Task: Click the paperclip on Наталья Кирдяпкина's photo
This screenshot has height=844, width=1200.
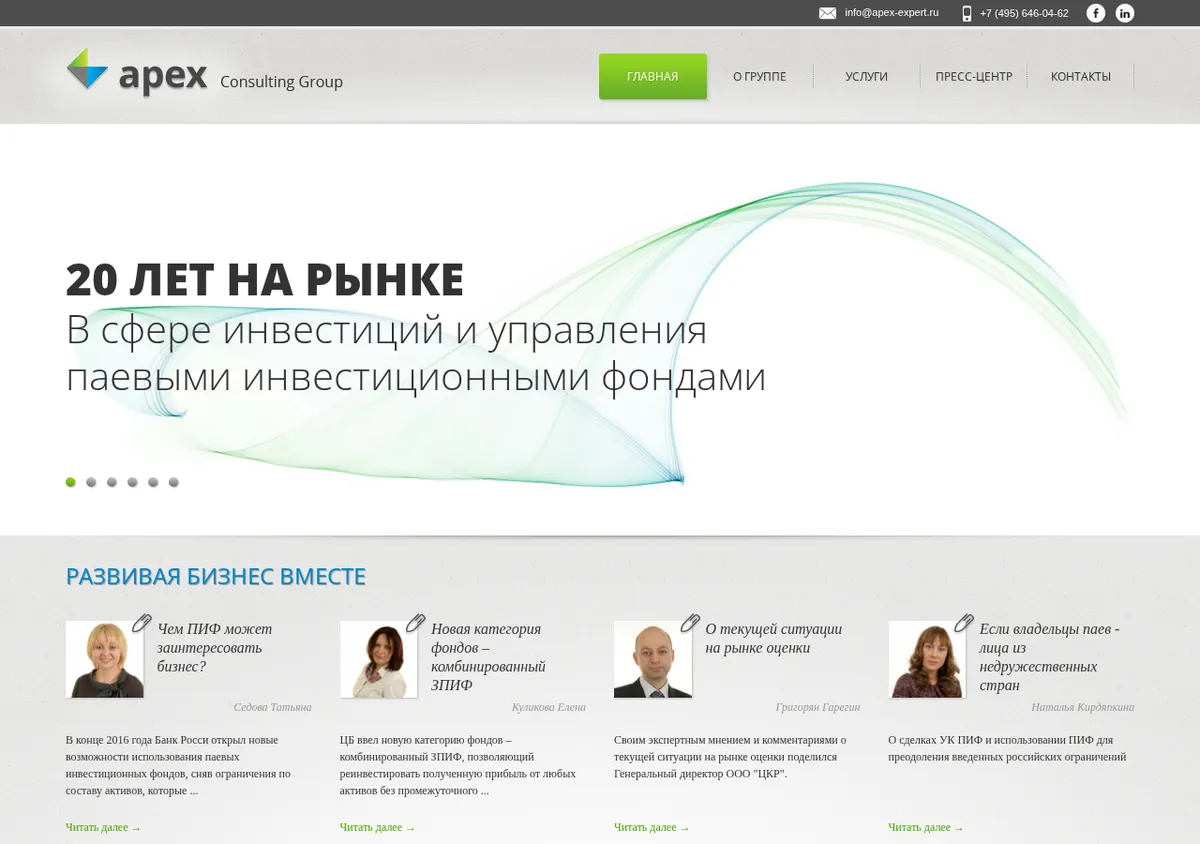Action: click(x=964, y=623)
